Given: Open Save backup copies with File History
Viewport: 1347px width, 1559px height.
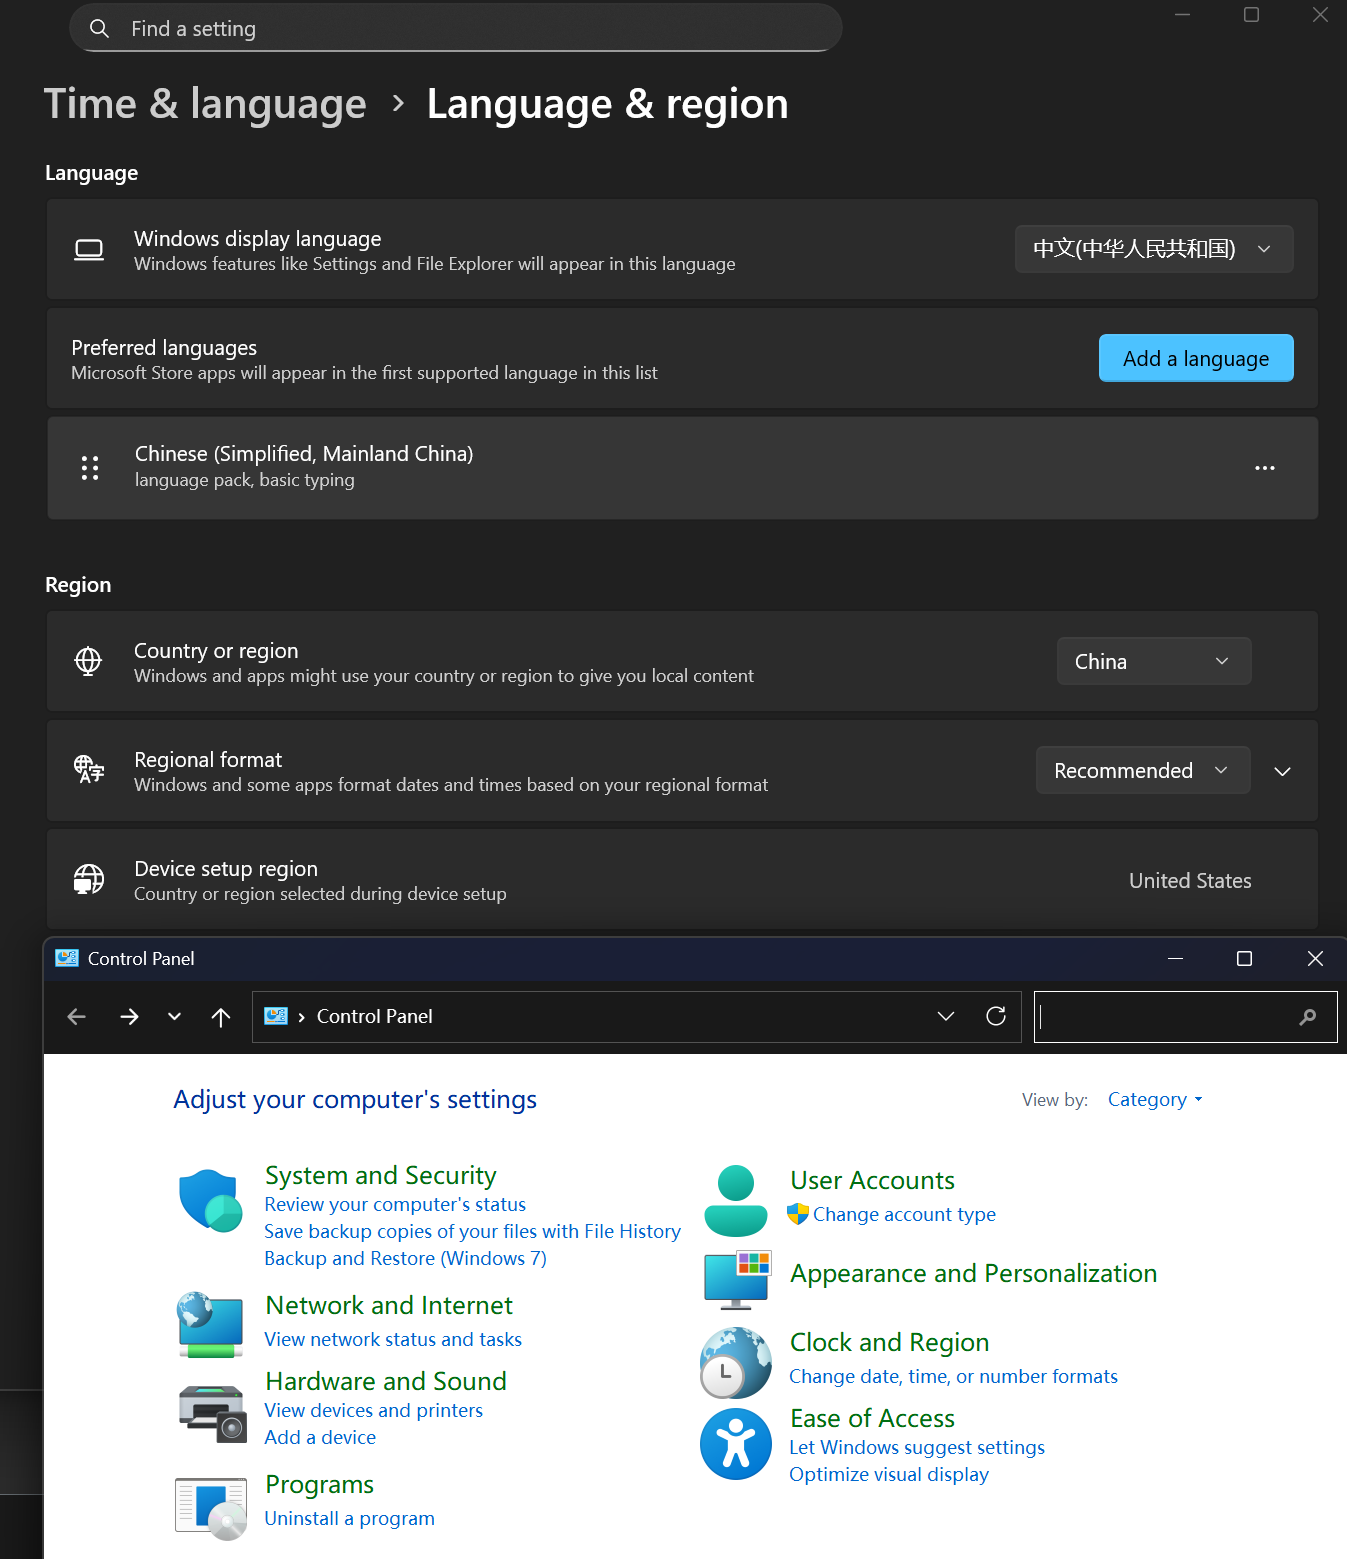Looking at the screenshot, I should point(472,1231).
